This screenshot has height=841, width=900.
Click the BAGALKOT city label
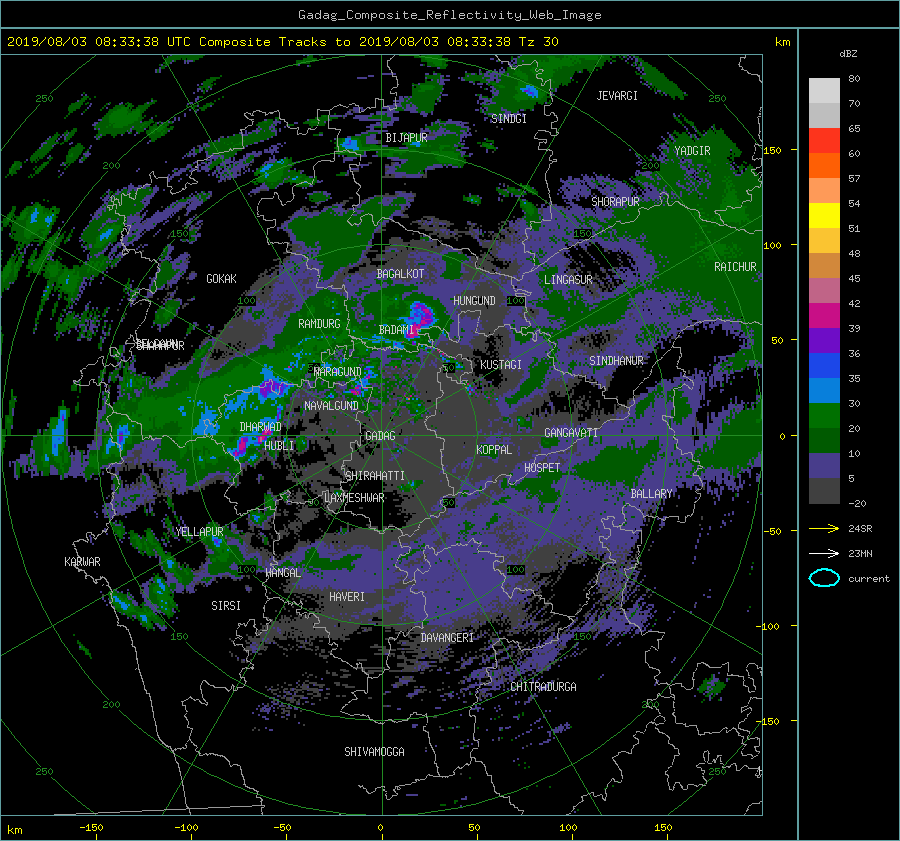tap(400, 274)
